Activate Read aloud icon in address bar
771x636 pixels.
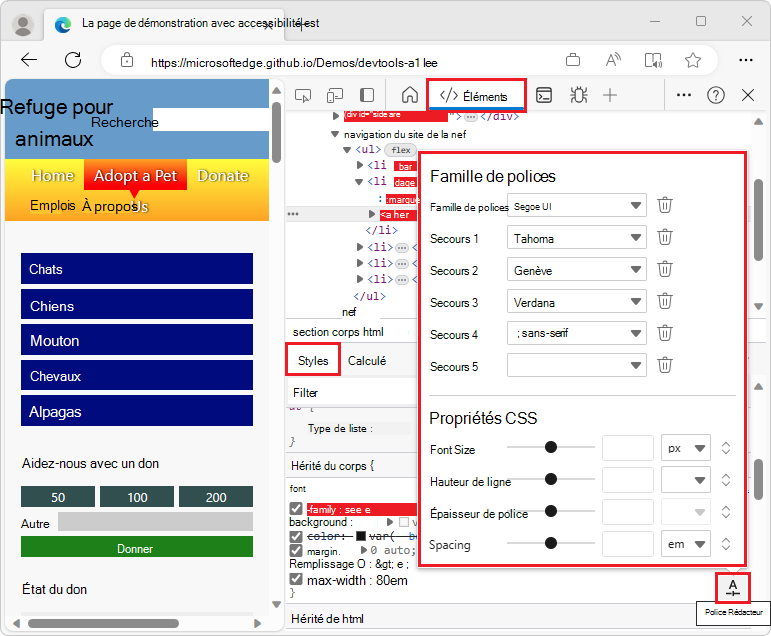click(x=613, y=60)
